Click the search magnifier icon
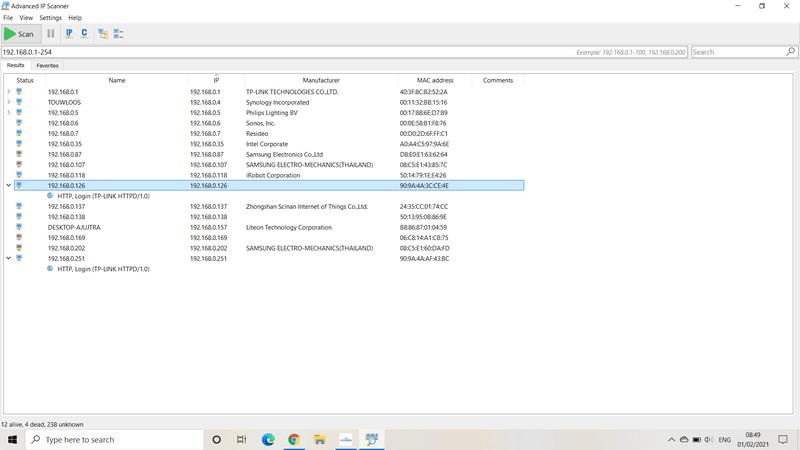Viewport: 800px width, 450px height. [x=790, y=52]
